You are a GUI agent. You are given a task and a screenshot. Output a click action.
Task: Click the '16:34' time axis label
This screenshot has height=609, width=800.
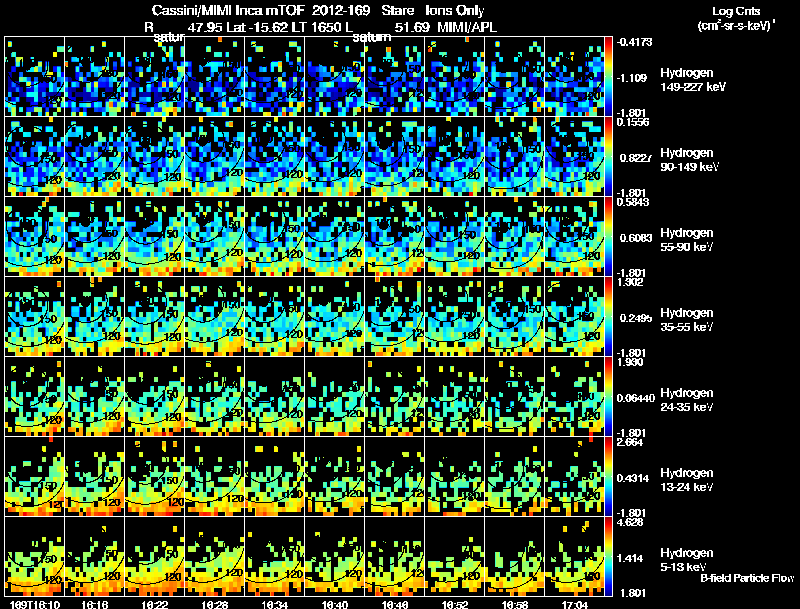(x=274, y=605)
